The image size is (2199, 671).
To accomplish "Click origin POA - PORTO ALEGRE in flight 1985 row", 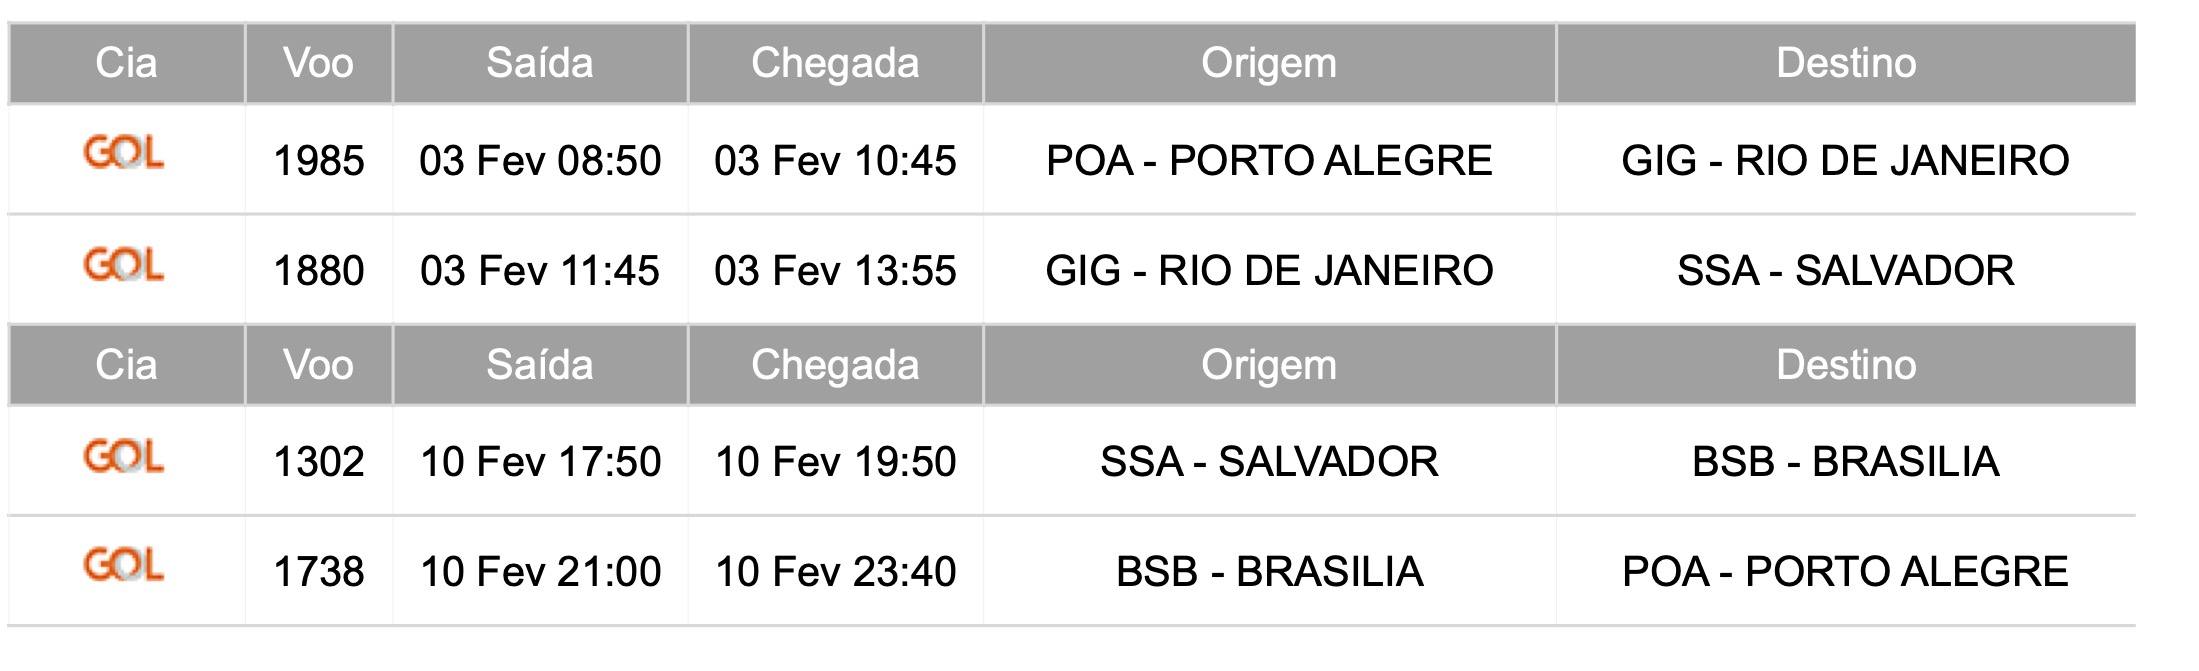I will pyautogui.click(x=1269, y=161).
